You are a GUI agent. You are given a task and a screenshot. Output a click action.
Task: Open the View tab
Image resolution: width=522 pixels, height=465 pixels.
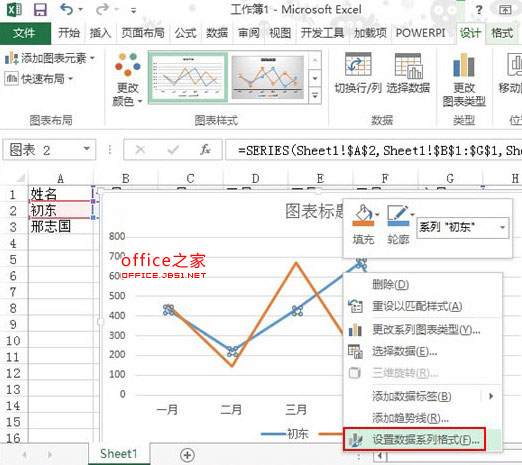(x=280, y=33)
